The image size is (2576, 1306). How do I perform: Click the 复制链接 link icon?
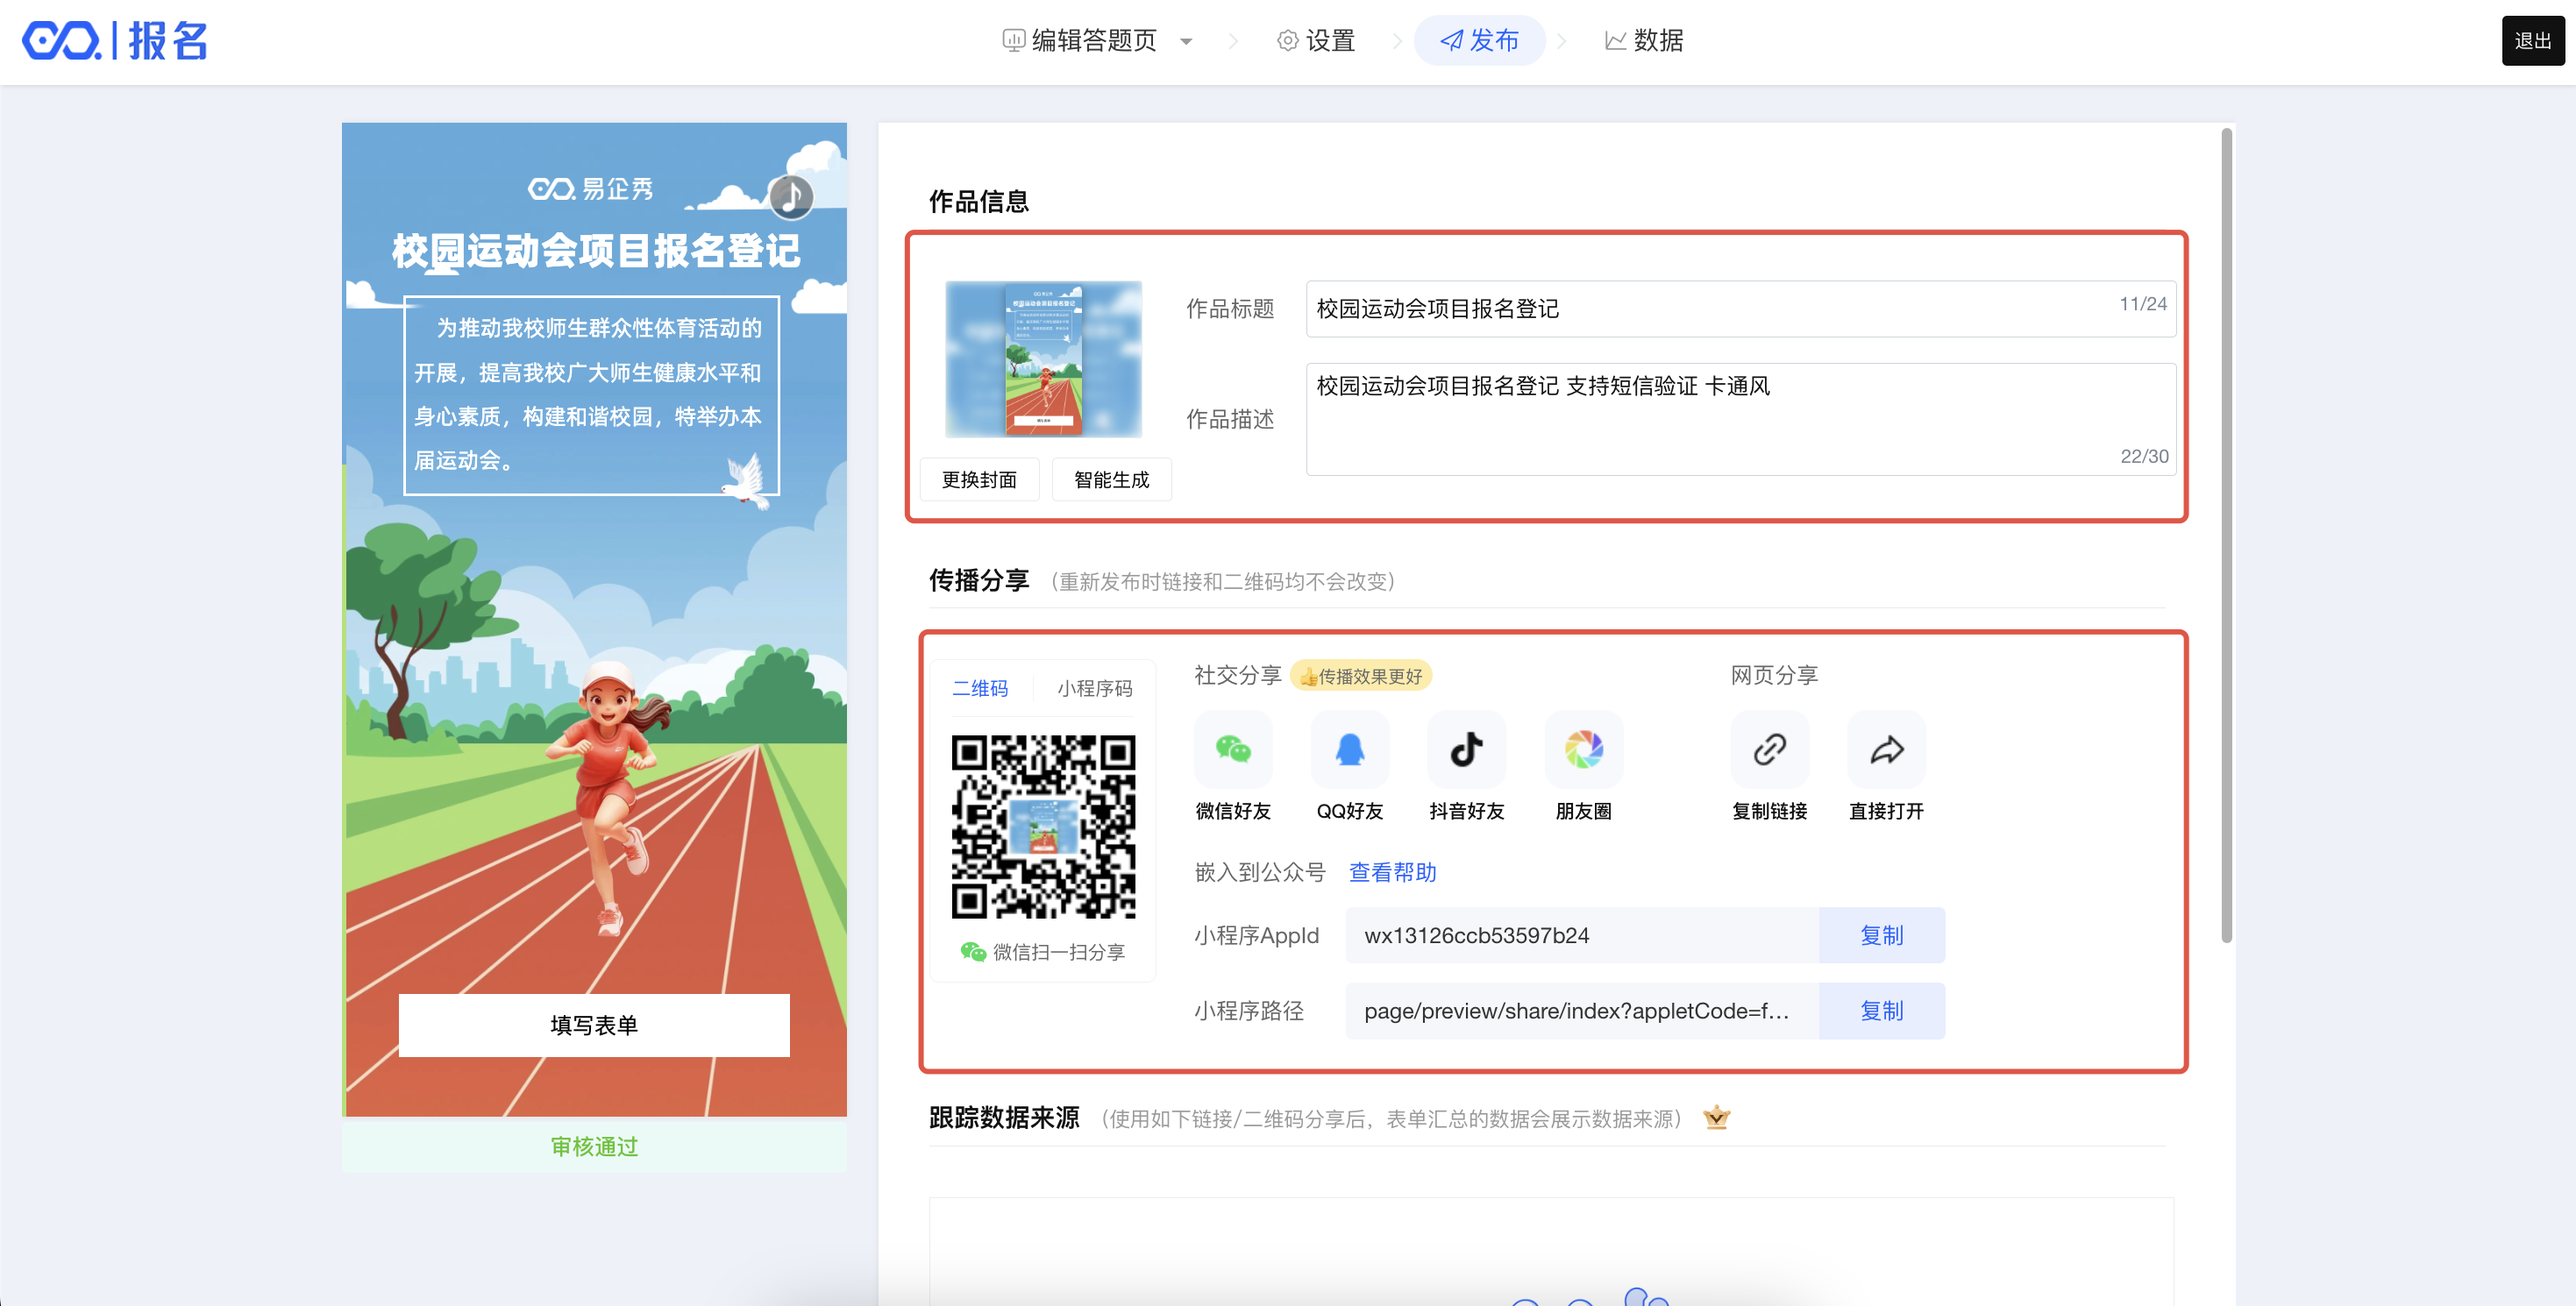1769,749
